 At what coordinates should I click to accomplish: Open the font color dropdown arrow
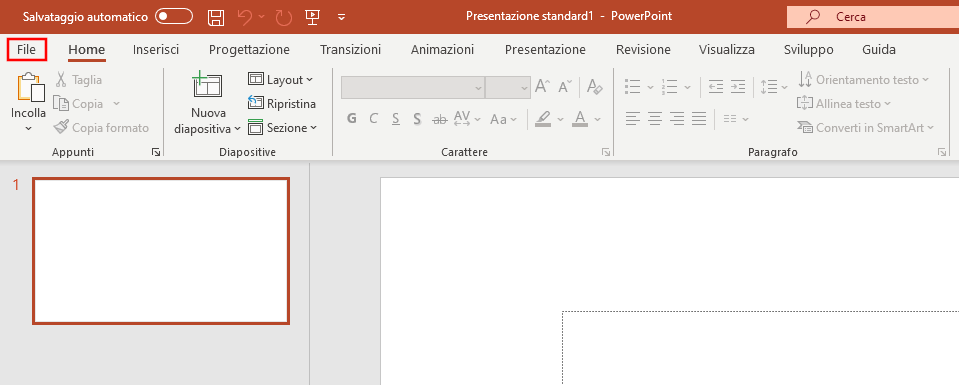click(598, 119)
